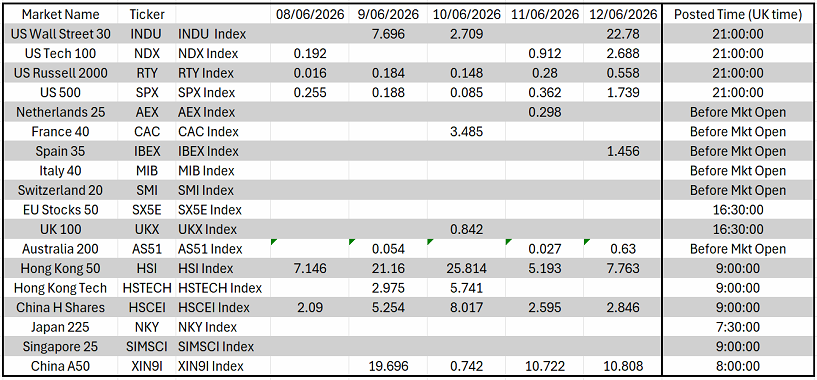817x380 pixels.
Task: Select the 'Switzerland 20' cell
Action: [60, 191]
